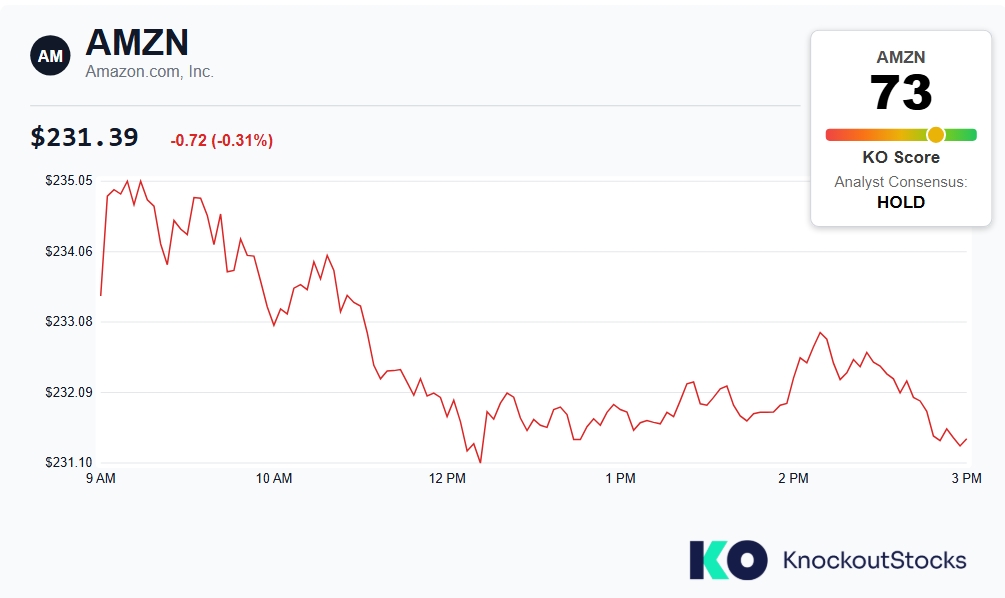1005x598 pixels.
Task: Click the $232.09 y-axis label
Action: tap(69, 392)
